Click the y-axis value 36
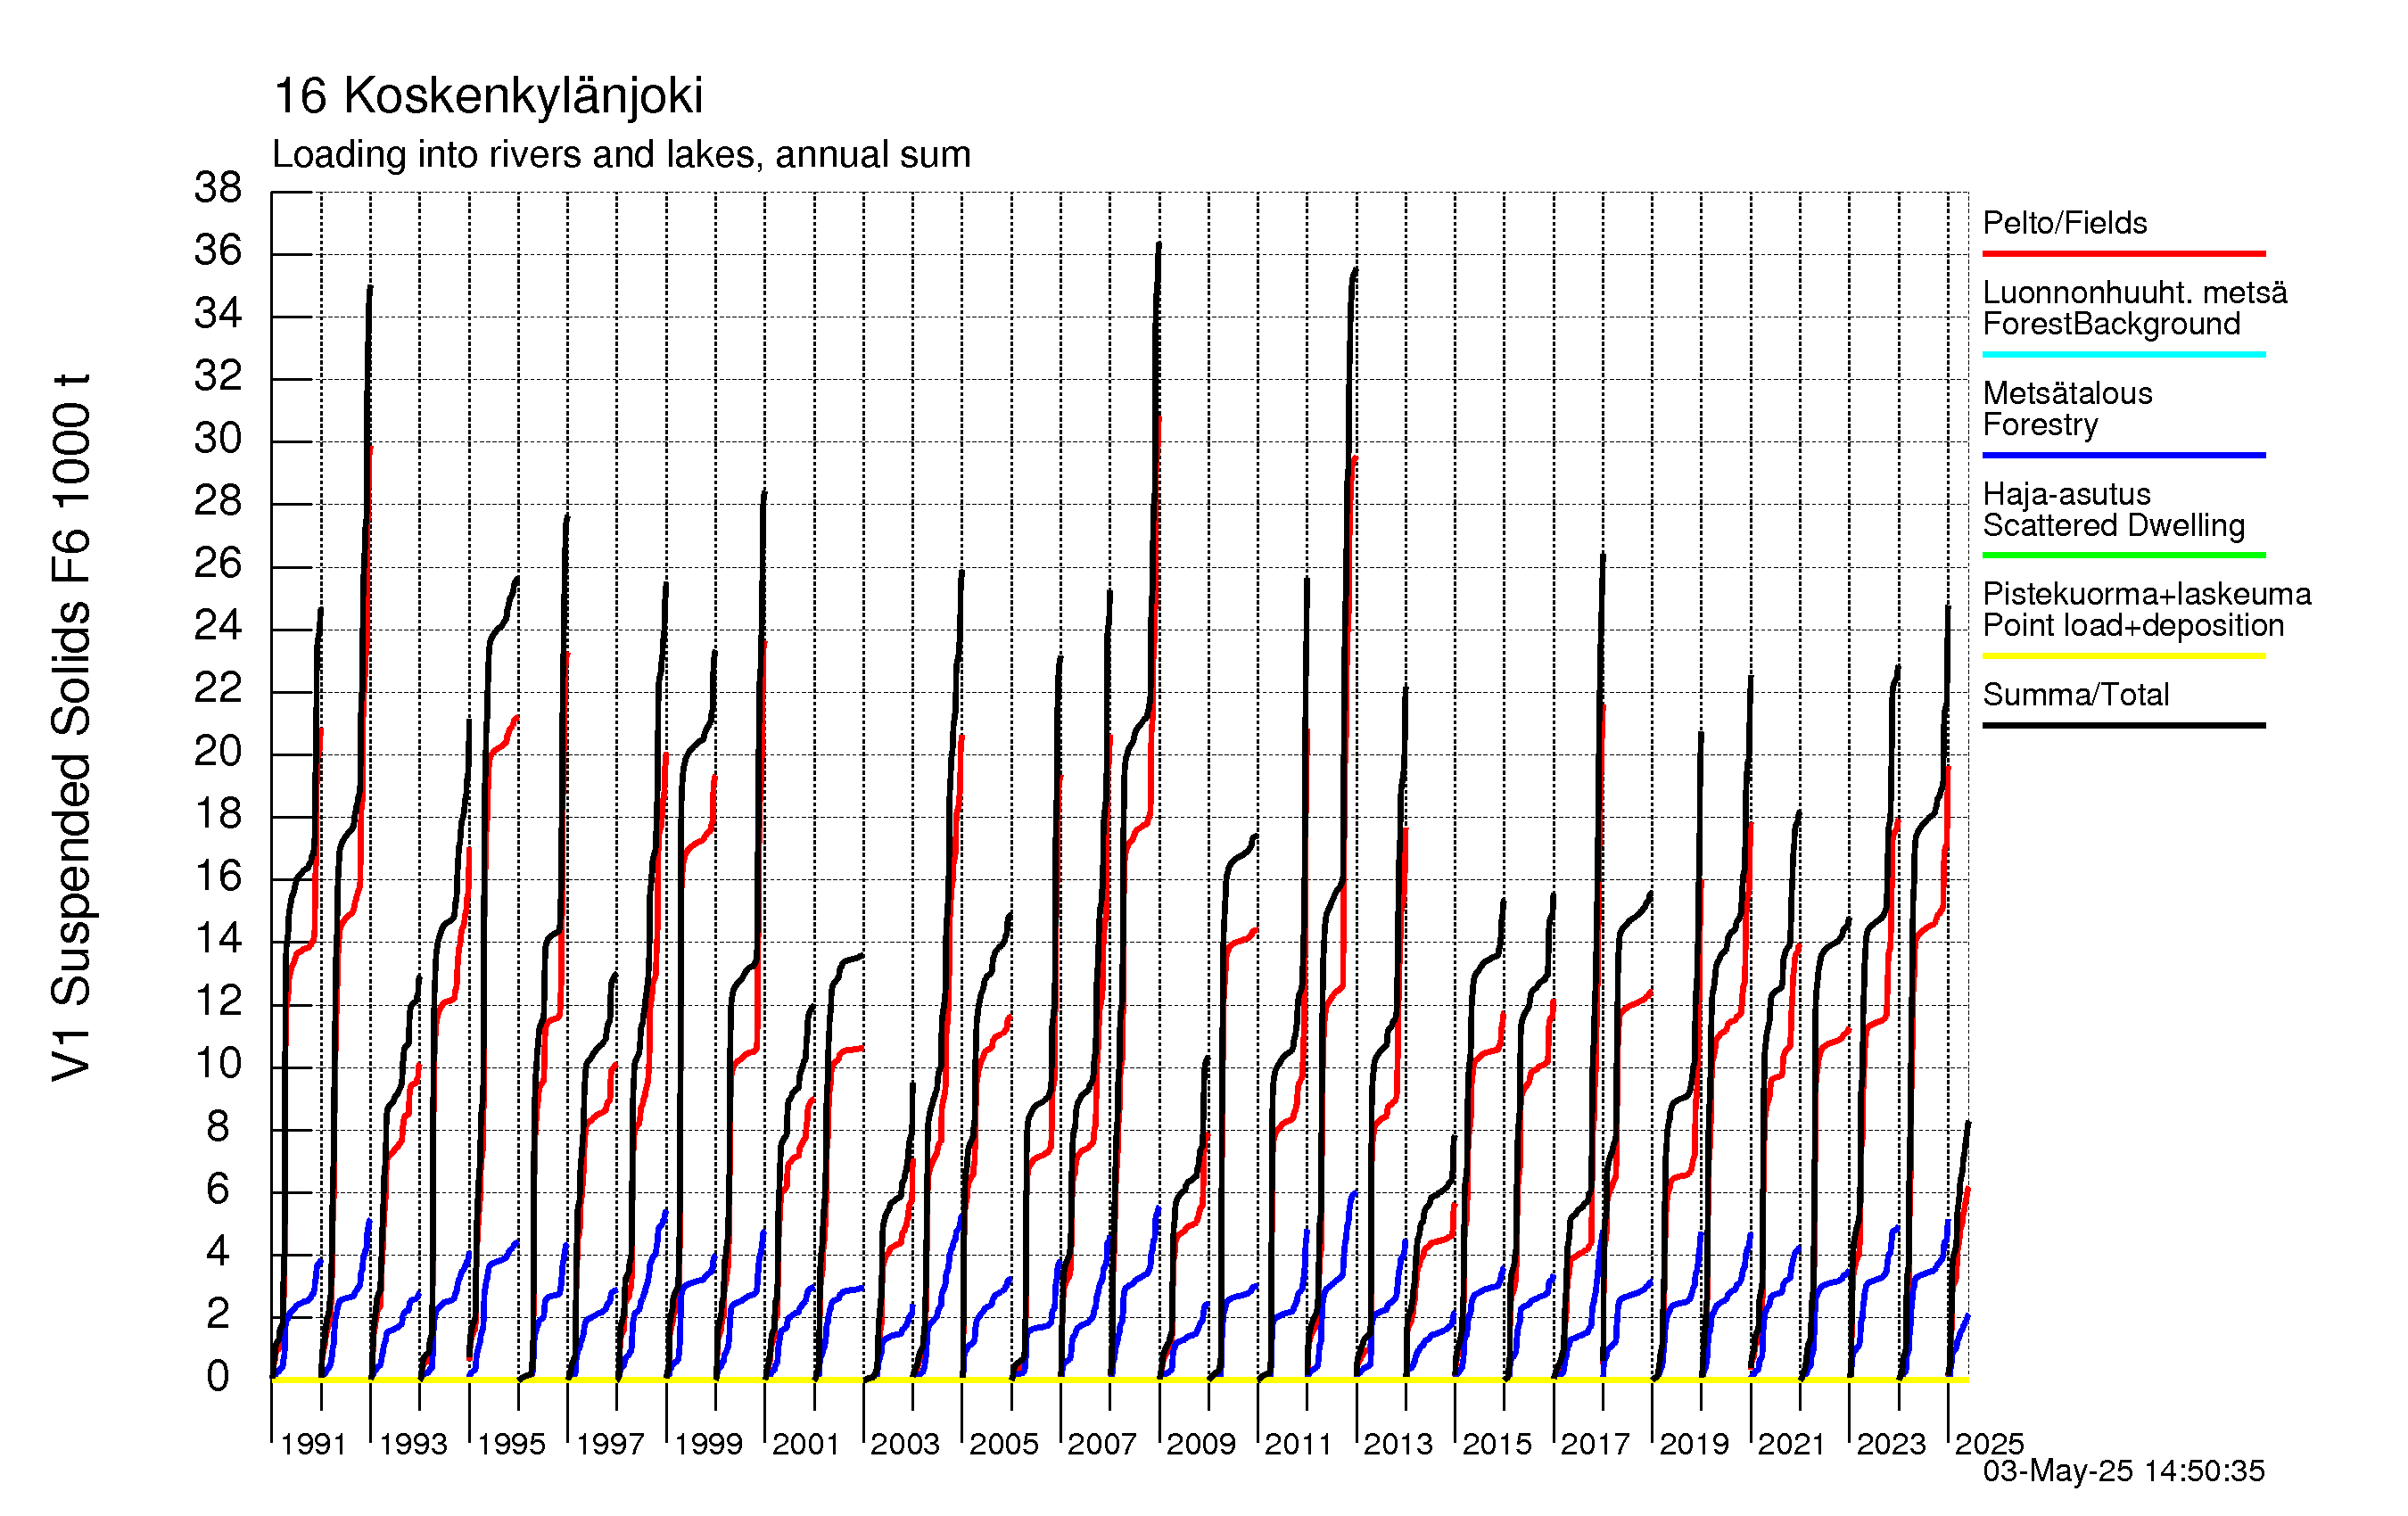This screenshot has height=1516, width=2408. pyautogui.click(x=218, y=251)
